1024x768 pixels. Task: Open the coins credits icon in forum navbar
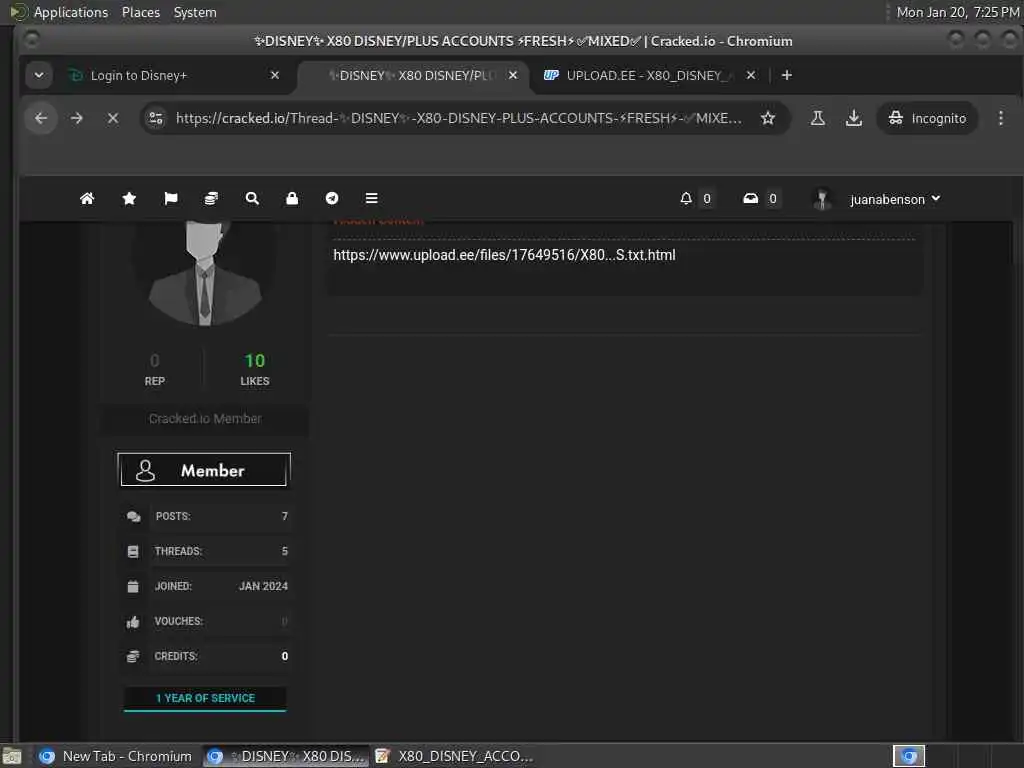[211, 199]
